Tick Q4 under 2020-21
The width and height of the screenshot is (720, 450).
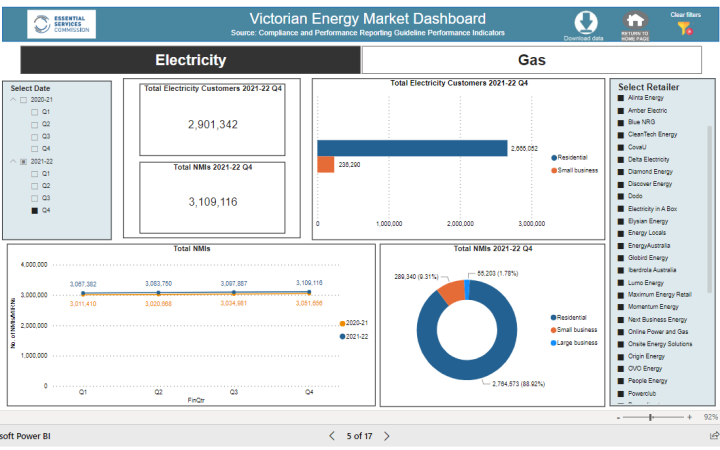[34, 149]
